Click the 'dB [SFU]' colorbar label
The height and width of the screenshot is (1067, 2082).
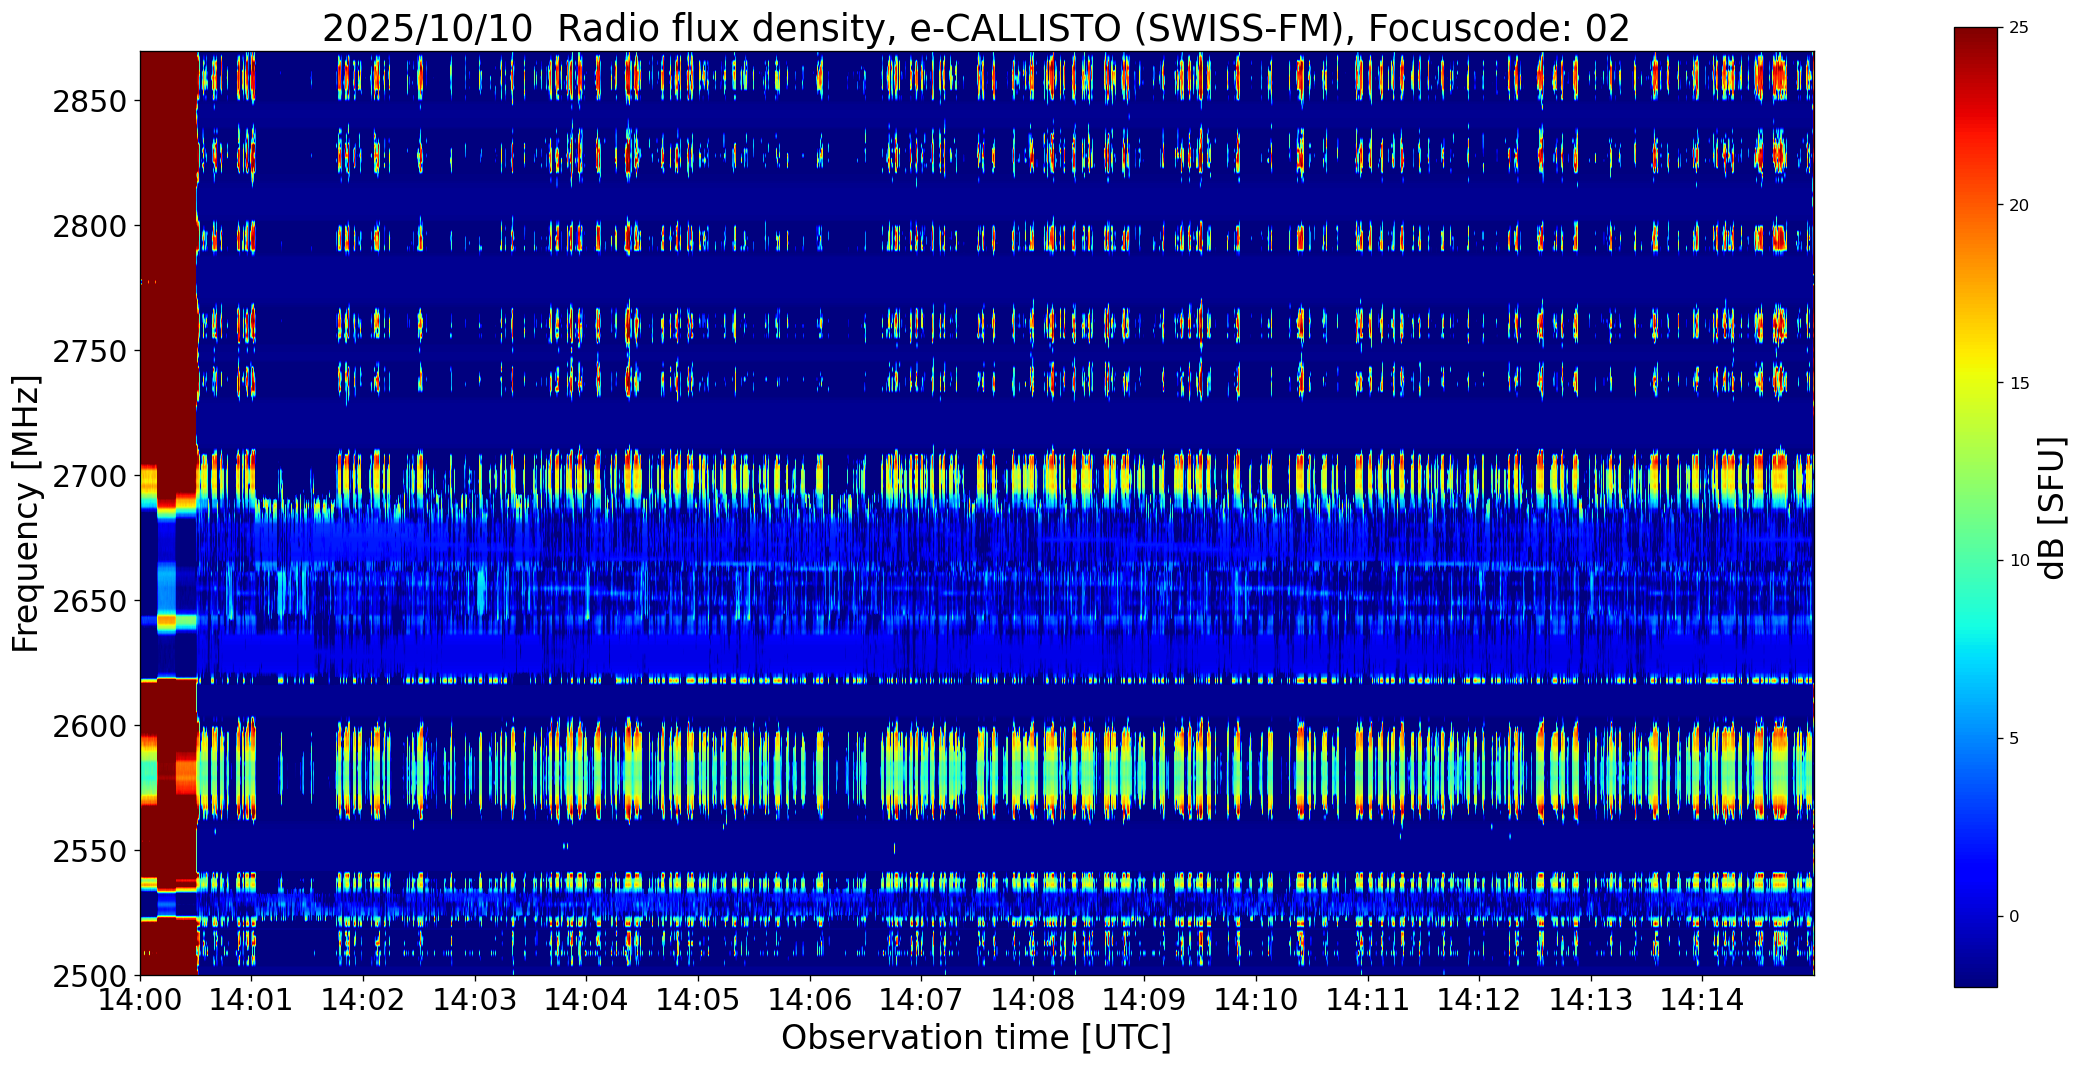pos(2052,508)
